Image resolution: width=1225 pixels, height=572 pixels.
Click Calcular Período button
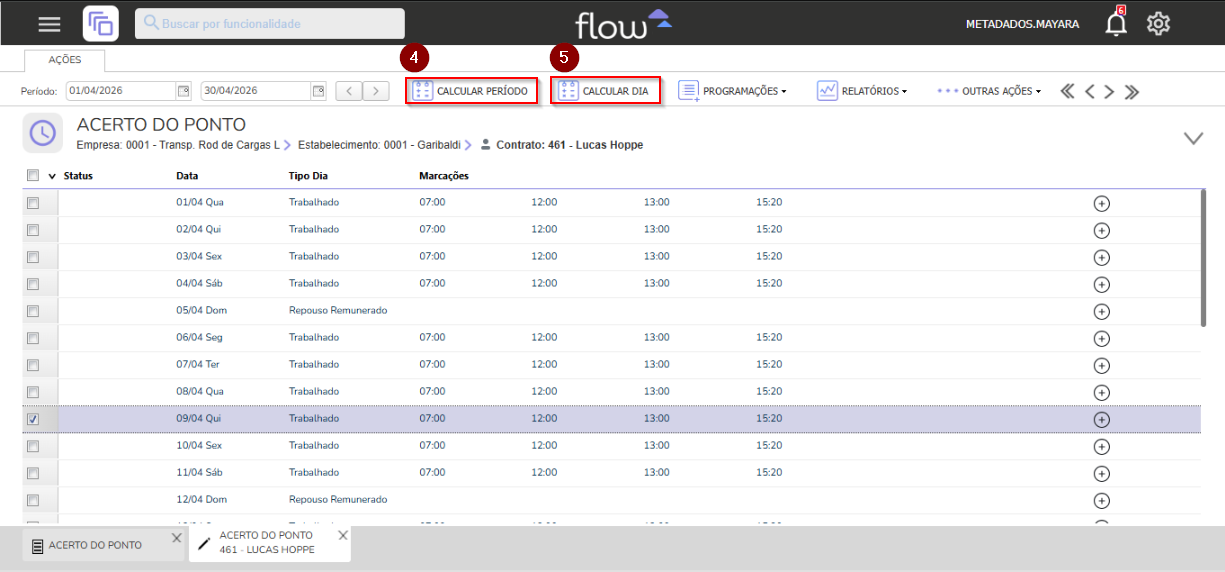tap(472, 91)
